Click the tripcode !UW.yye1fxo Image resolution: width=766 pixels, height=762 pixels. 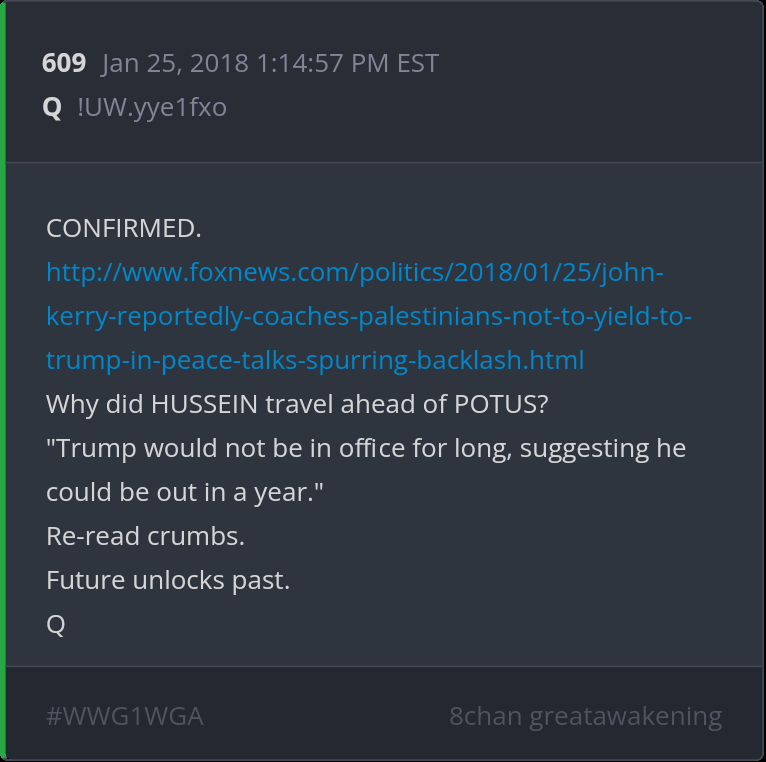[152, 107]
